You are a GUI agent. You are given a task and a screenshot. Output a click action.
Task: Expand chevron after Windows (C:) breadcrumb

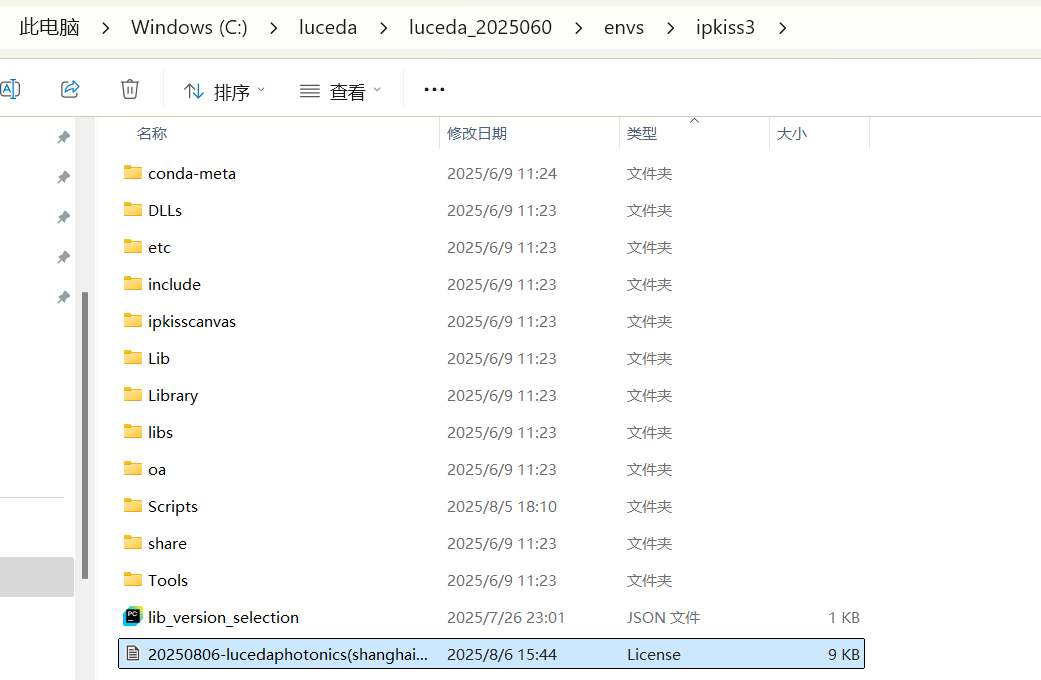click(274, 28)
